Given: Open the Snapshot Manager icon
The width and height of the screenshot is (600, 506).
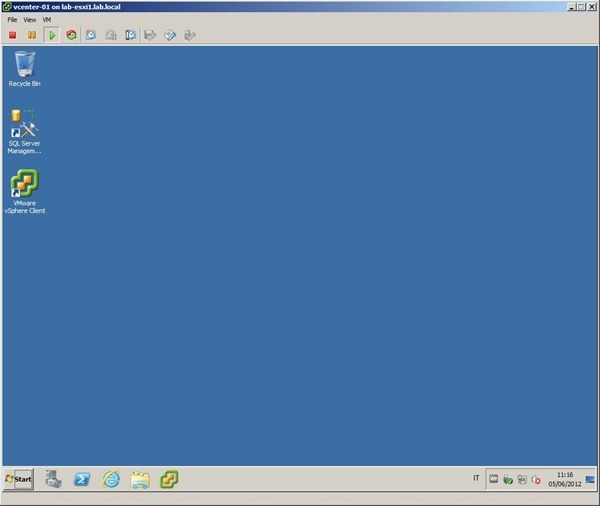Looking at the screenshot, I should pyautogui.click(x=130, y=35).
